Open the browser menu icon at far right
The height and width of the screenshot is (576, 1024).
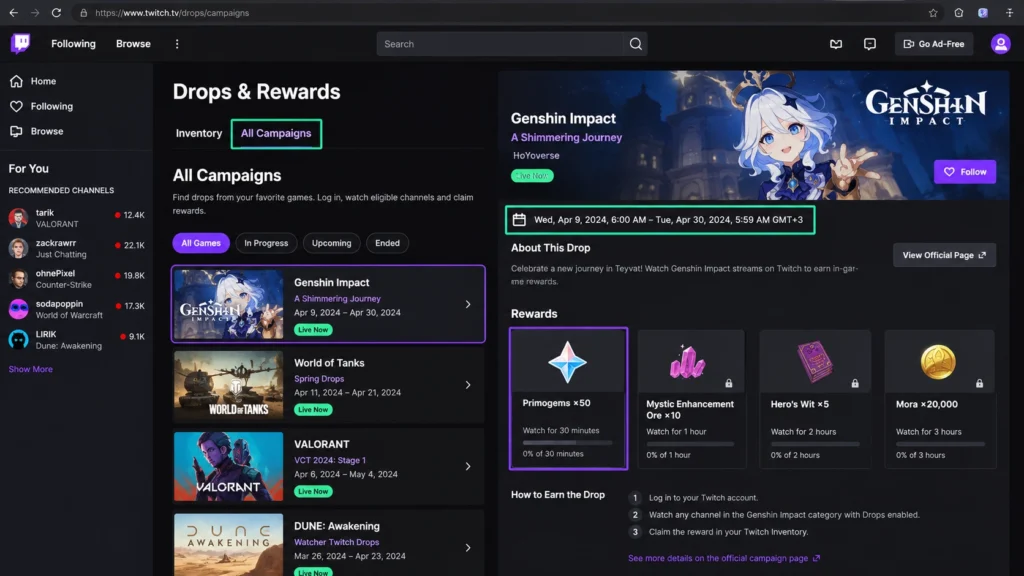pos(1010,12)
